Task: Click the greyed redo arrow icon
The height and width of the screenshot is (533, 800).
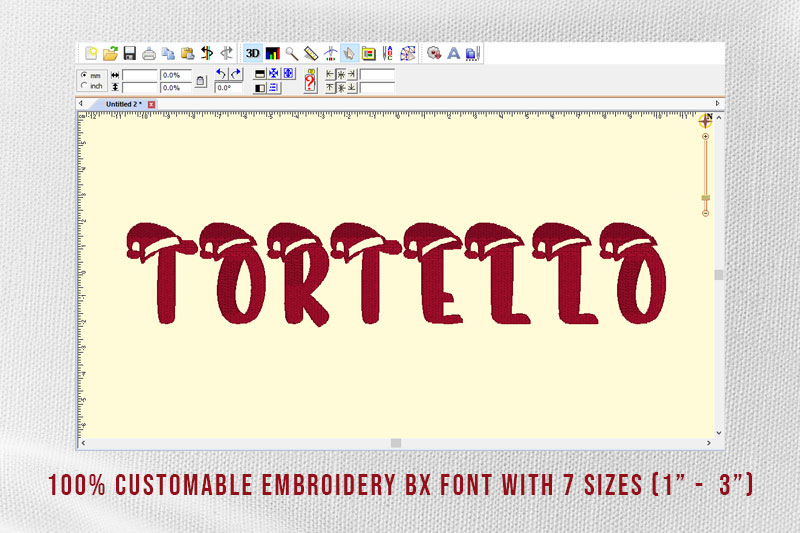Action: (226, 53)
